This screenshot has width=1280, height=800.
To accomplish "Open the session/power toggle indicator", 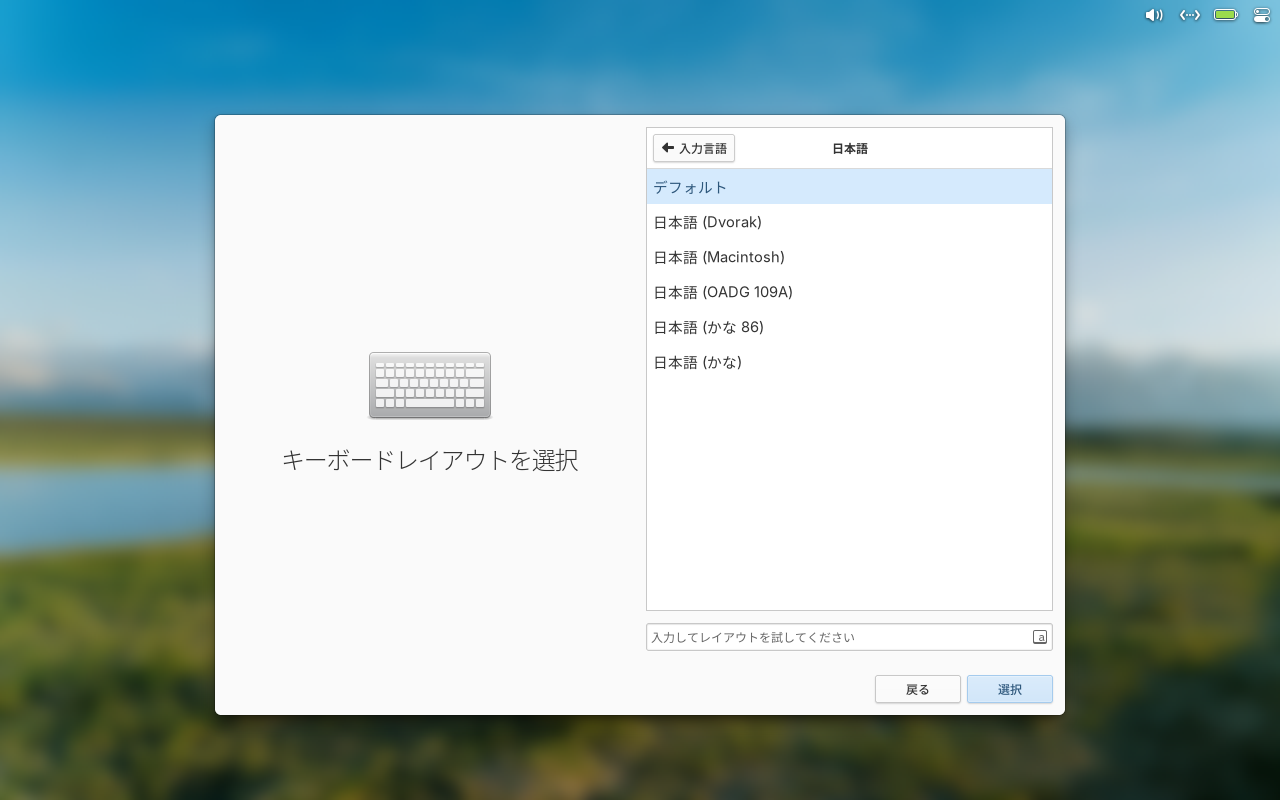I will 1261,15.
